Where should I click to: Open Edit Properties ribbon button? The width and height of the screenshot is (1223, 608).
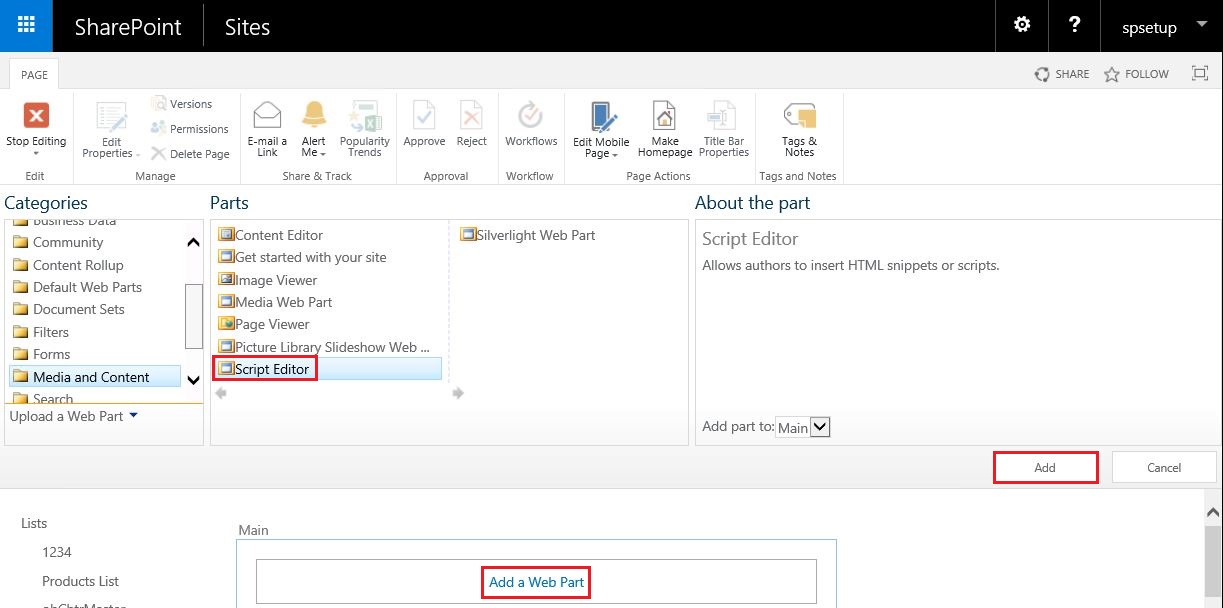click(x=111, y=129)
